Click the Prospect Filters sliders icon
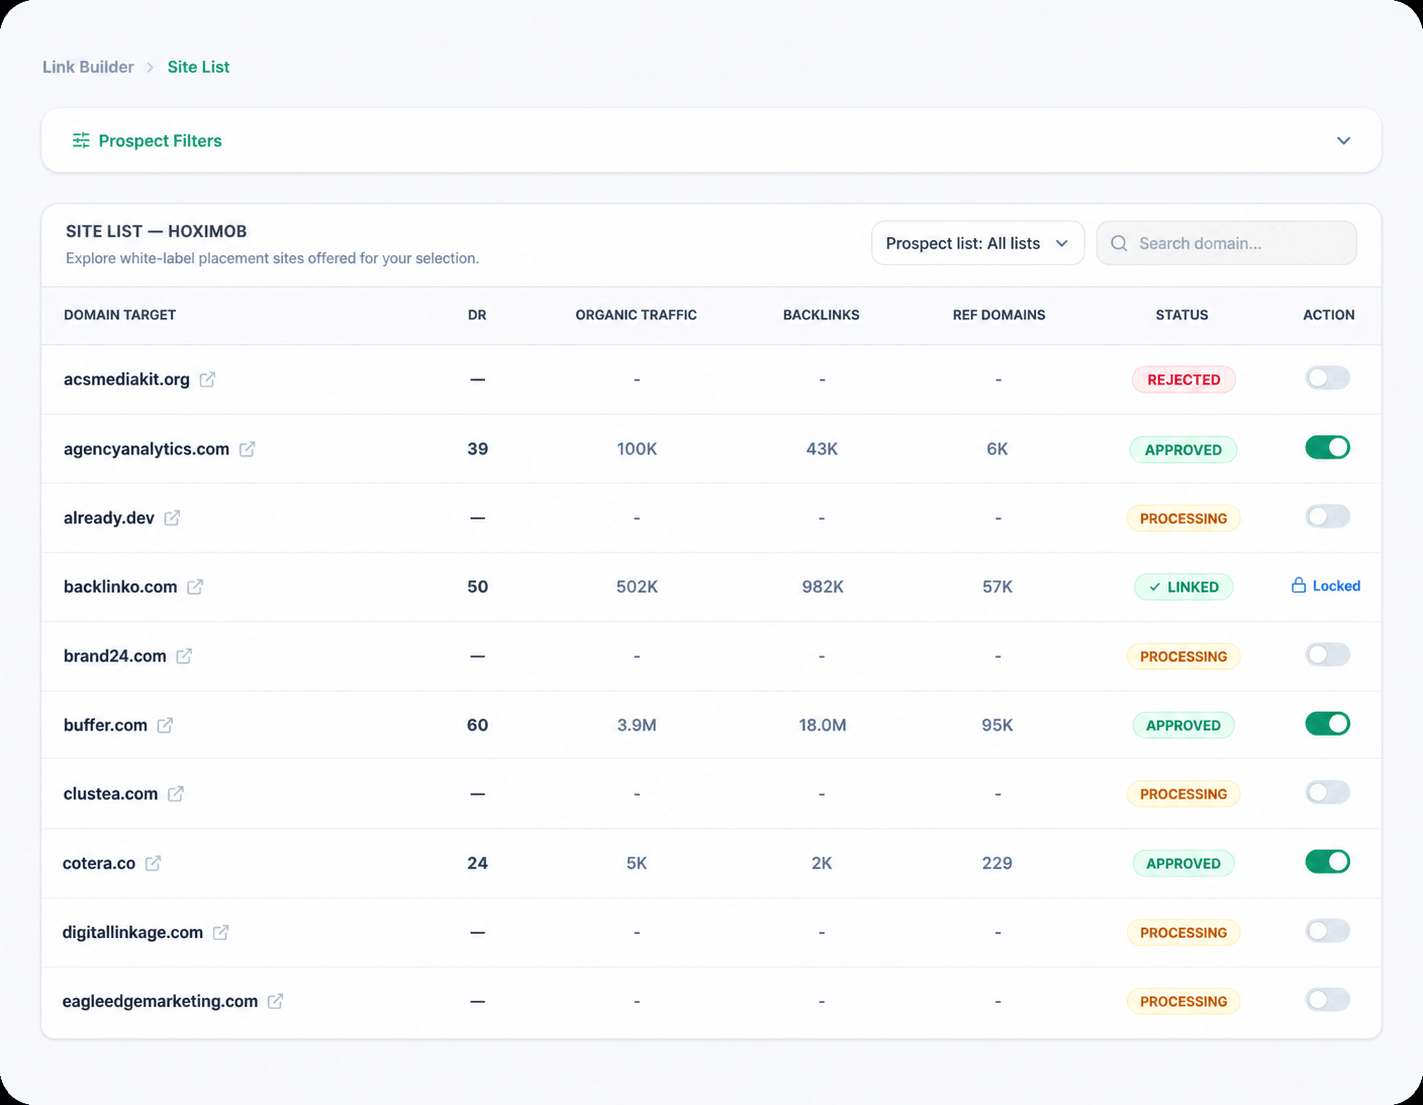Screen dimensions: 1423x1105 pyautogui.click(x=81, y=140)
